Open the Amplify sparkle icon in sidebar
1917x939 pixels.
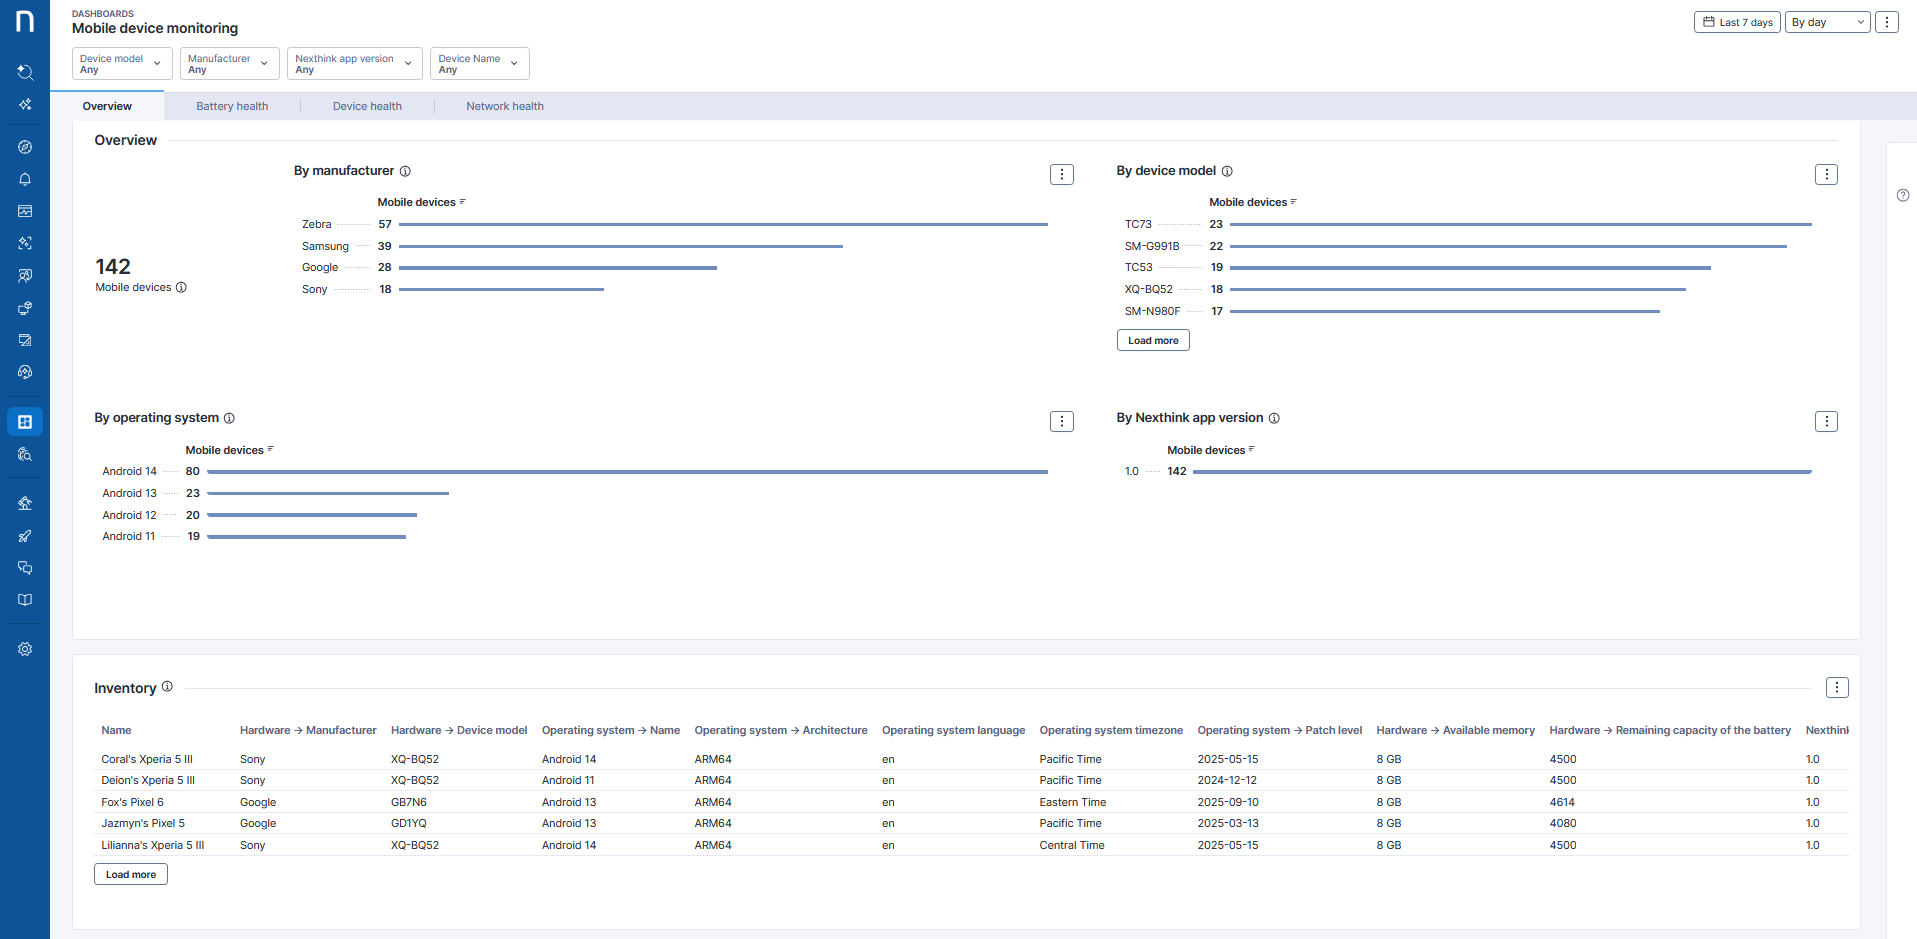click(25, 104)
